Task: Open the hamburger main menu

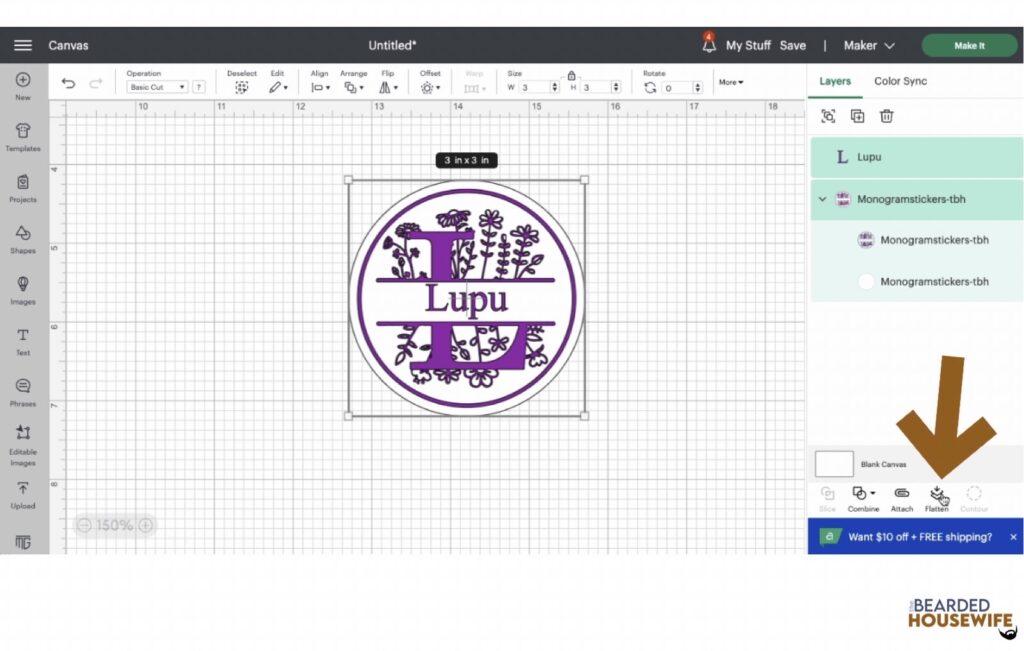Action: pyautogui.click(x=22, y=46)
